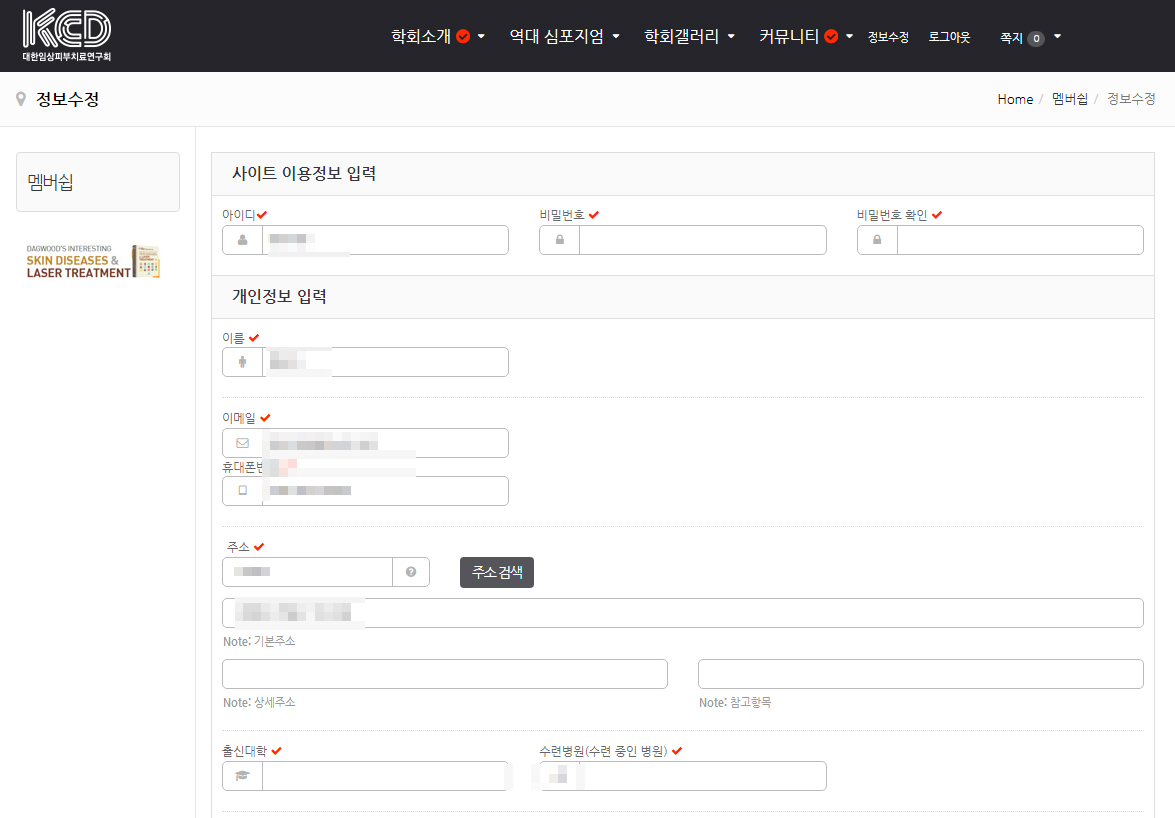Click the phone icon beside 휴대폰번호 field
This screenshot has width=1175, height=818.
pyautogui.click(x=242, y=491)
